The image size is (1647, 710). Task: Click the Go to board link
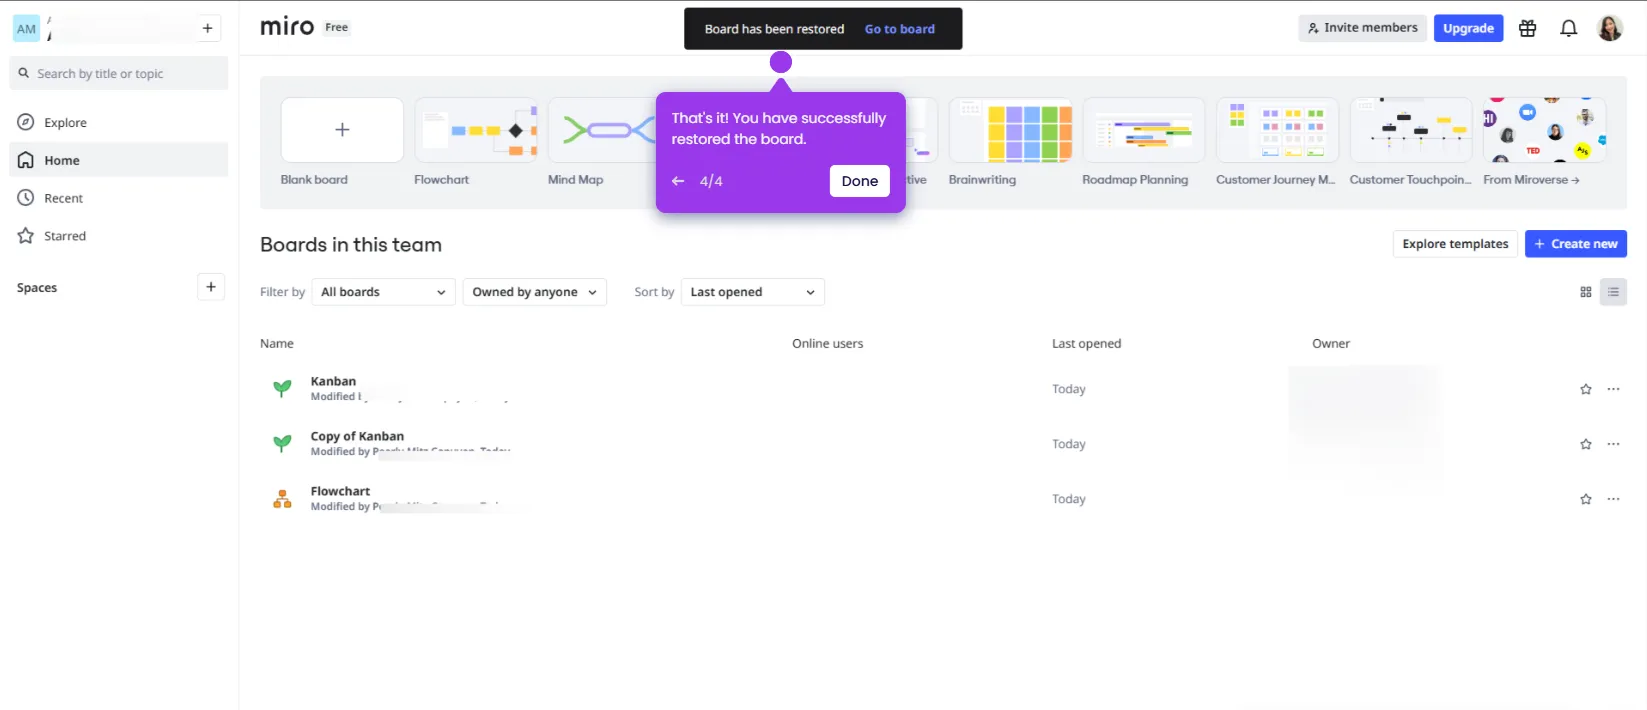point(900,29)
